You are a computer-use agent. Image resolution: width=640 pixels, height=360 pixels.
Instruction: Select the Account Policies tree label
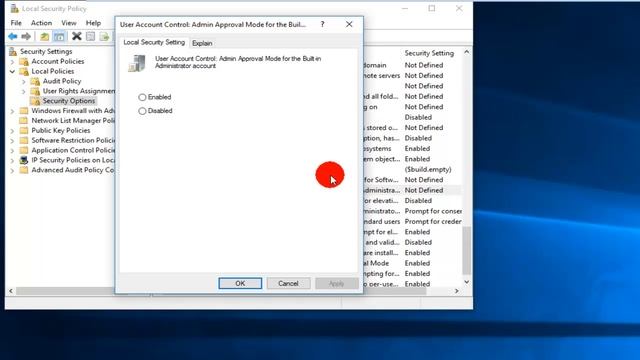[58, 61]
